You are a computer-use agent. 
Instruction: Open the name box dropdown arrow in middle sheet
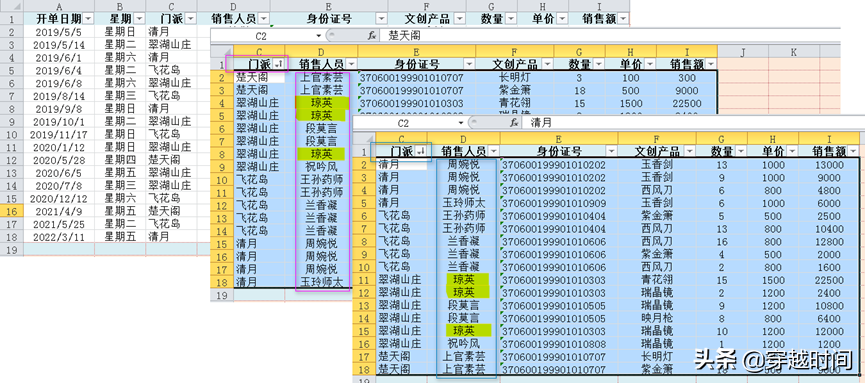click(x=319, y=36)
